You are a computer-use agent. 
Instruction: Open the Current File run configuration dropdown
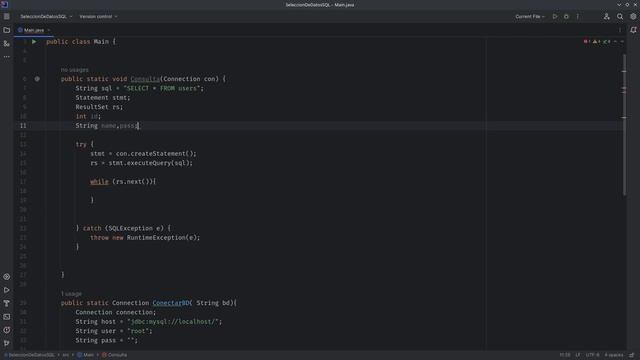click(x=530, y=17)
